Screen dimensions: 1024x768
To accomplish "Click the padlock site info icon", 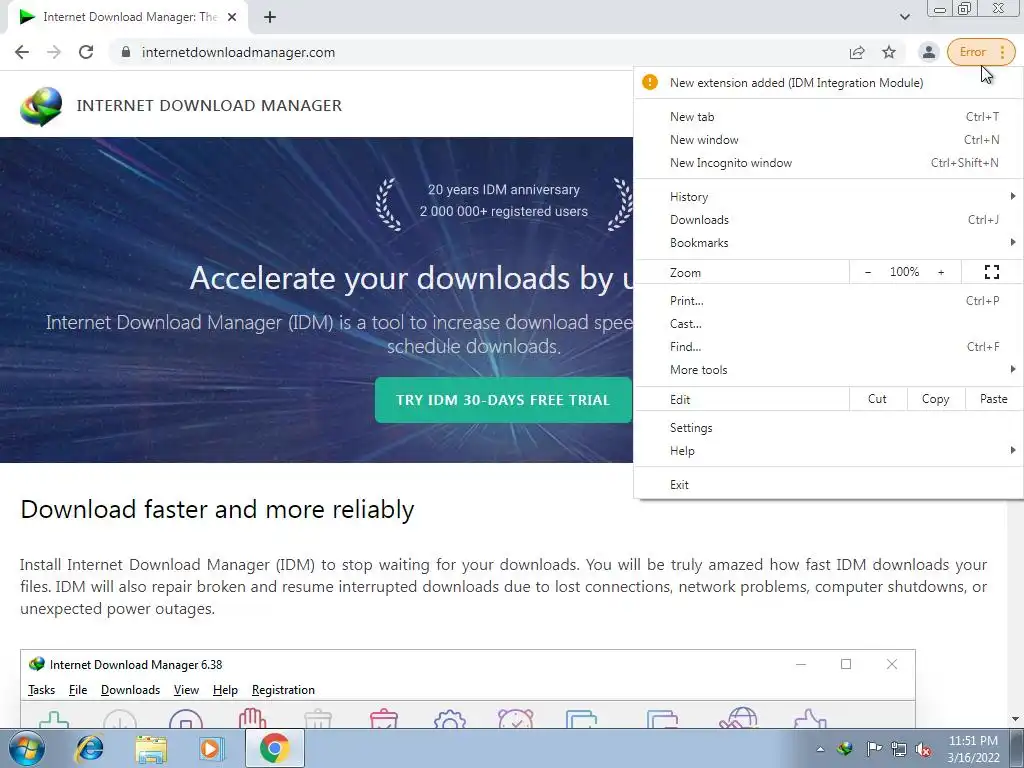I will 126,52.
